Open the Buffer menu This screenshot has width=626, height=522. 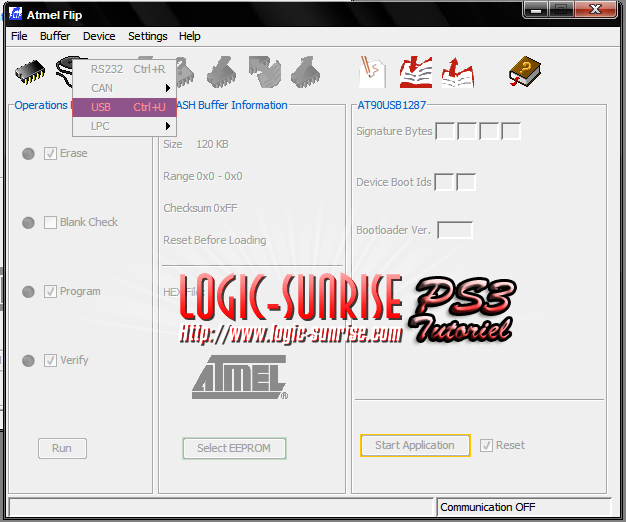(55, 36)
